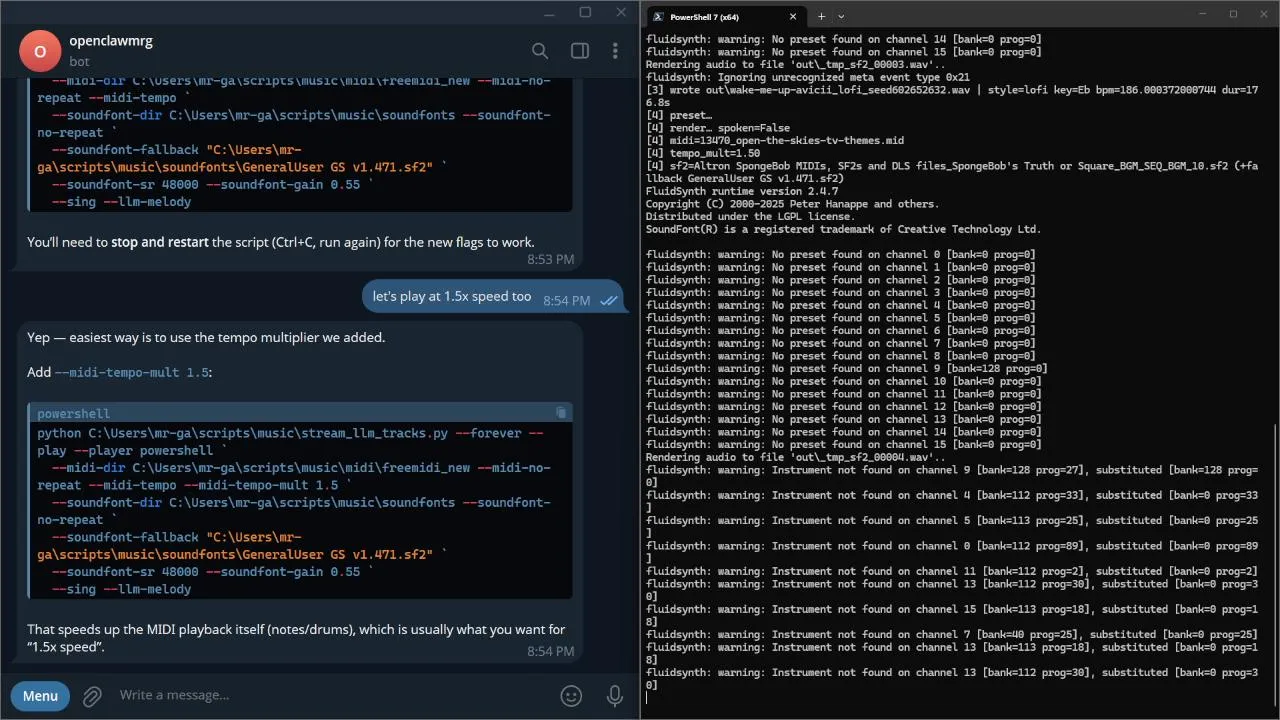This screenshot has height=720, width=1280.
Task: Click the '[4] tempo_mult=1.50' terminal line
Action: tap(703, 153)
